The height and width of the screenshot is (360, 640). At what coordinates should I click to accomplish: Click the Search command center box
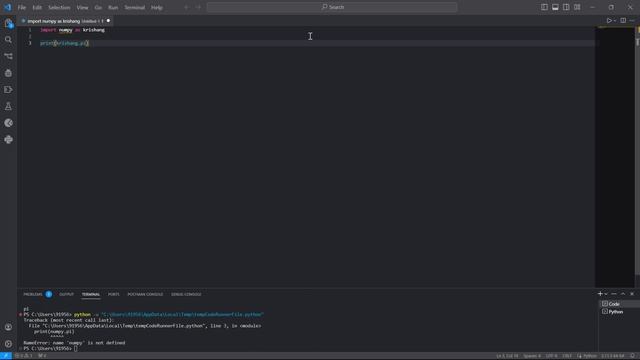(x=332, y=7)
